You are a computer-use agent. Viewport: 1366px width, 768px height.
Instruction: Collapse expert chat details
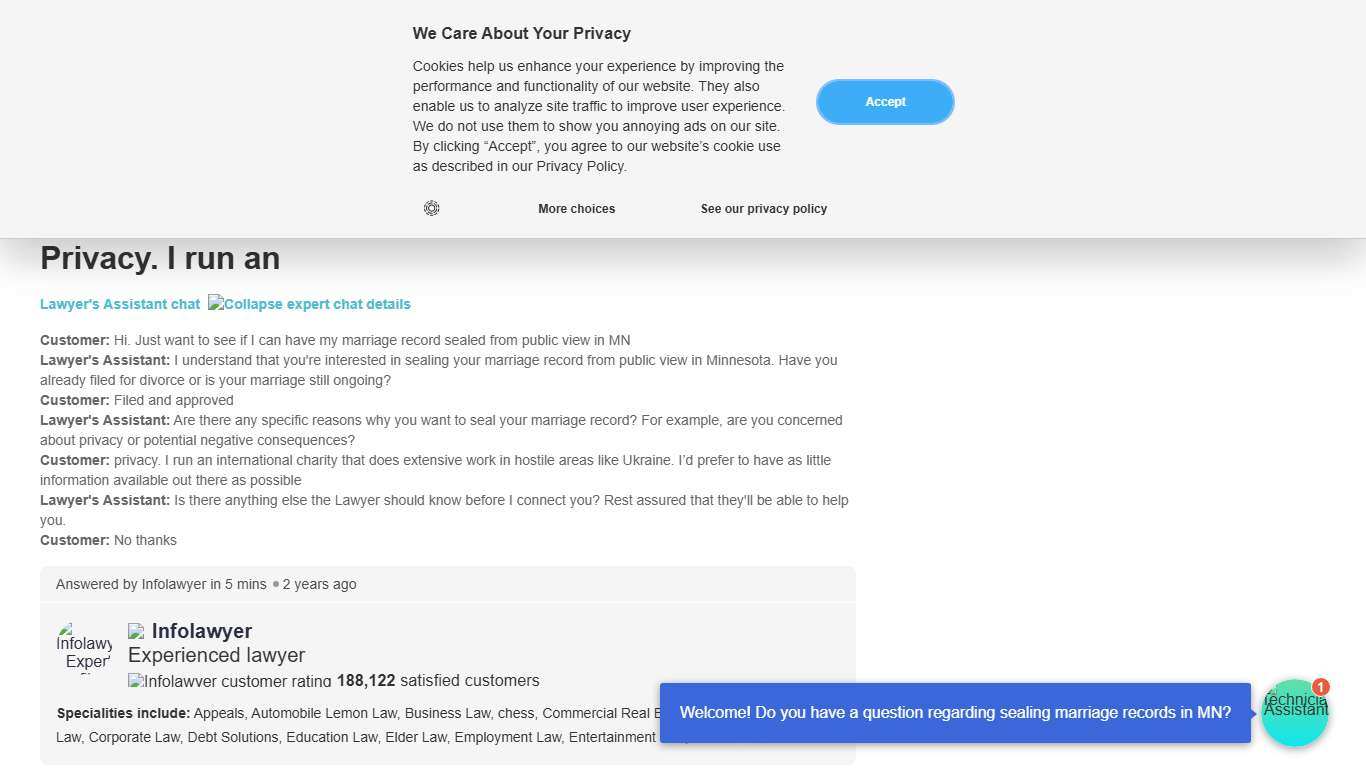pyautogui.click(x=309, y=304)
